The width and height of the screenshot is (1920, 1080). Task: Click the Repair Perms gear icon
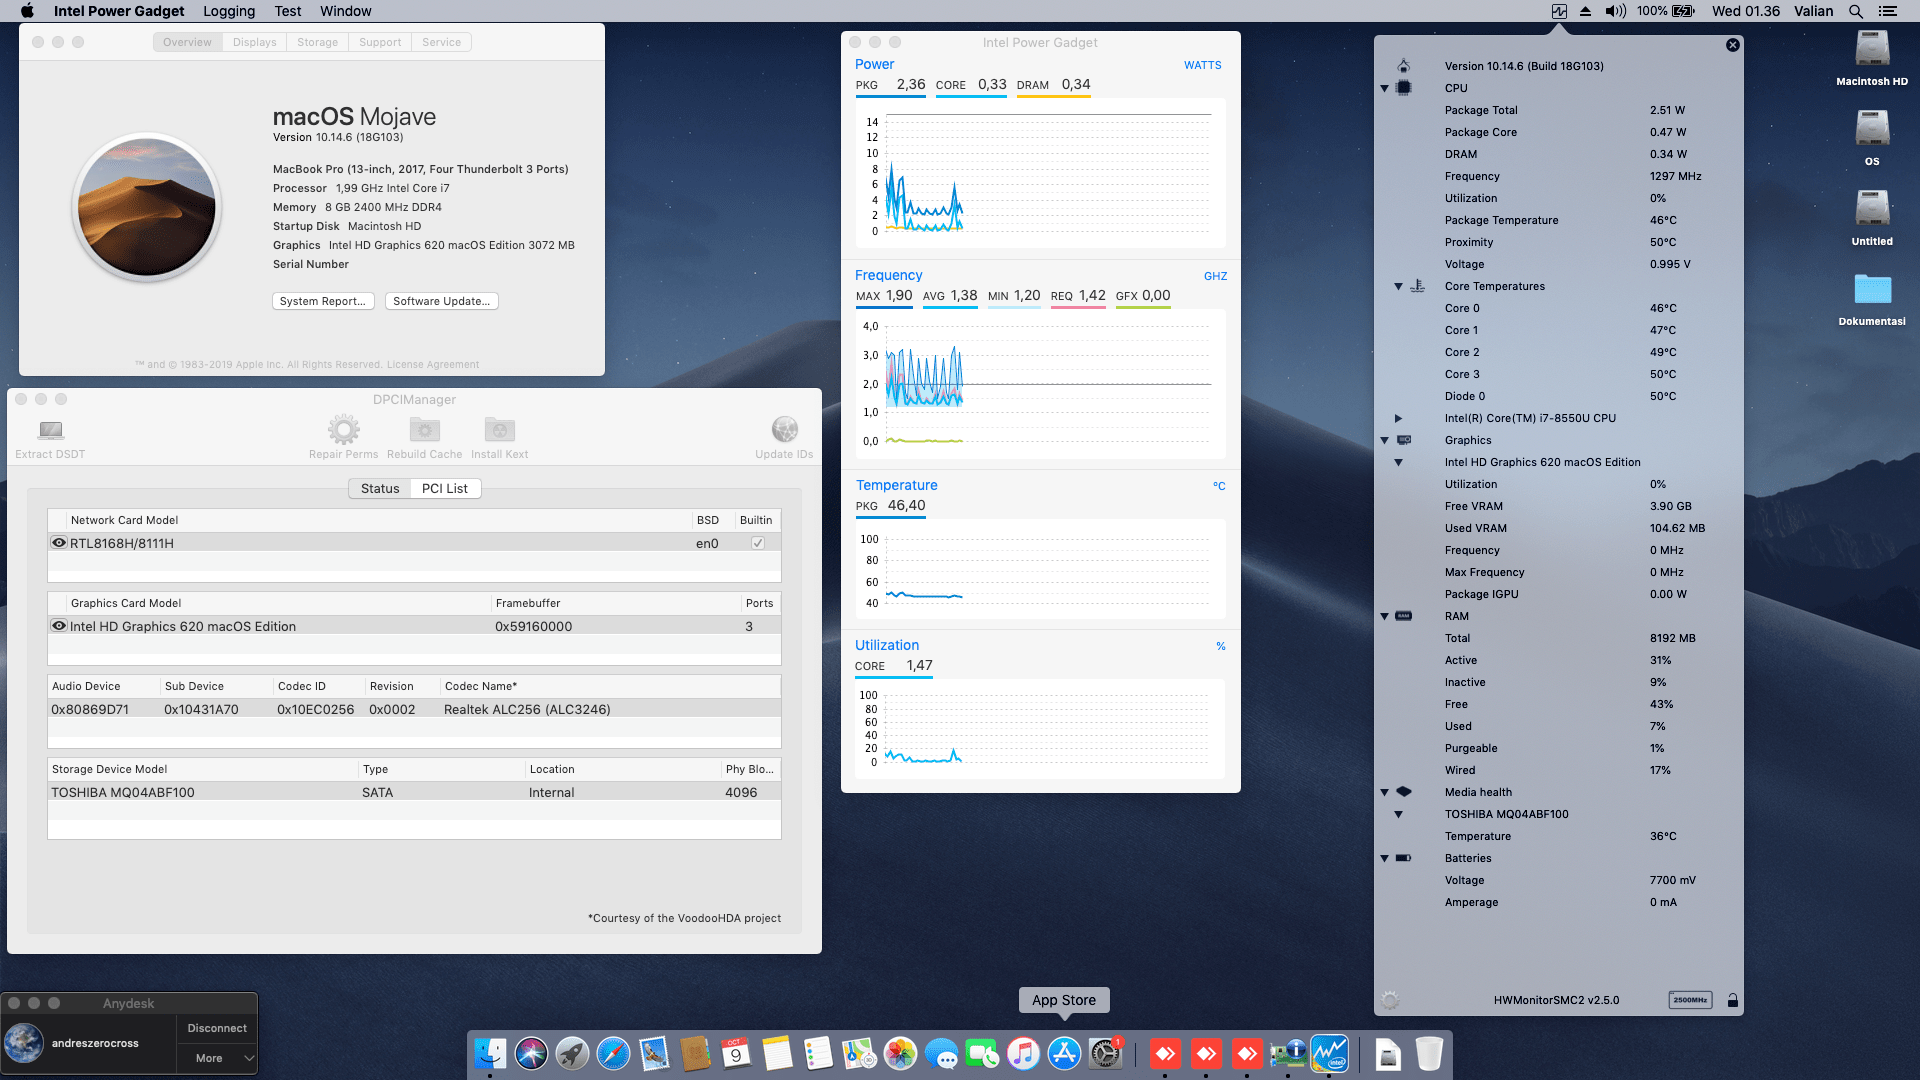click(x=344, y=428)
